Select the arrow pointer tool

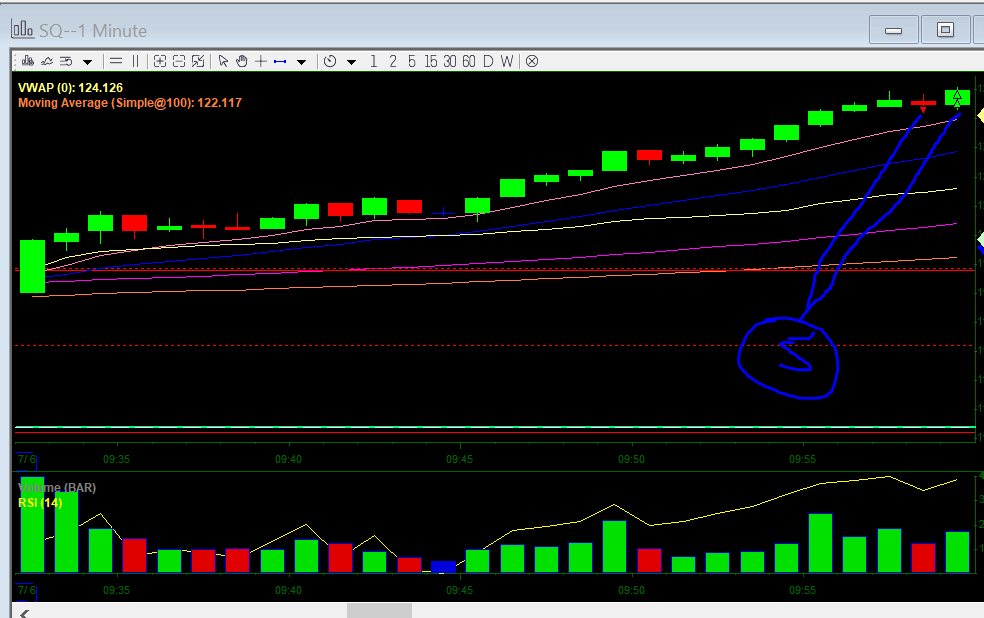coord(223,61)
